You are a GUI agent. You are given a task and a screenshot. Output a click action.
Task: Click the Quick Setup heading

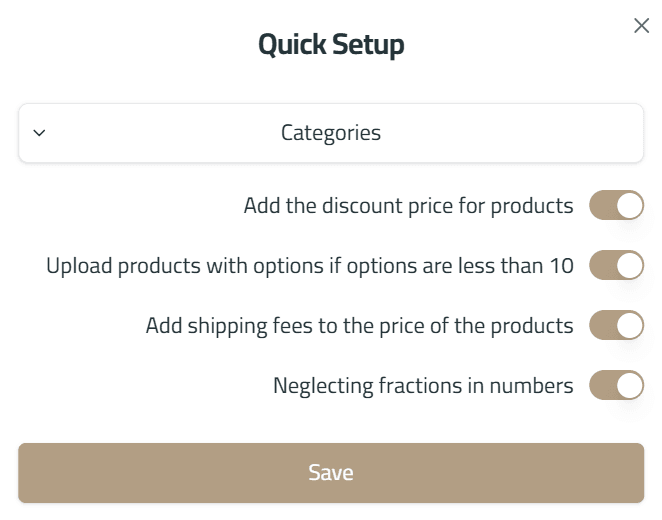pos(331,45)
